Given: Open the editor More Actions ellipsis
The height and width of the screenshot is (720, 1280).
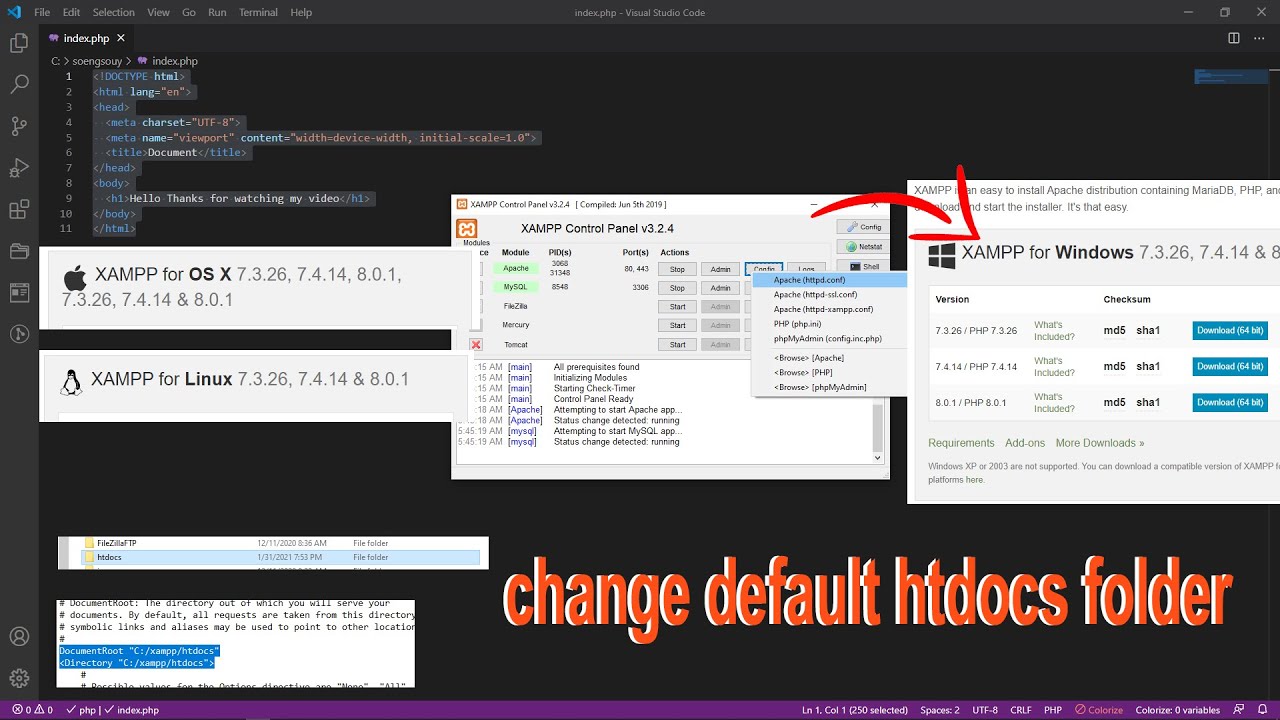Looking at the screenshot, I should coord(1260,38).
